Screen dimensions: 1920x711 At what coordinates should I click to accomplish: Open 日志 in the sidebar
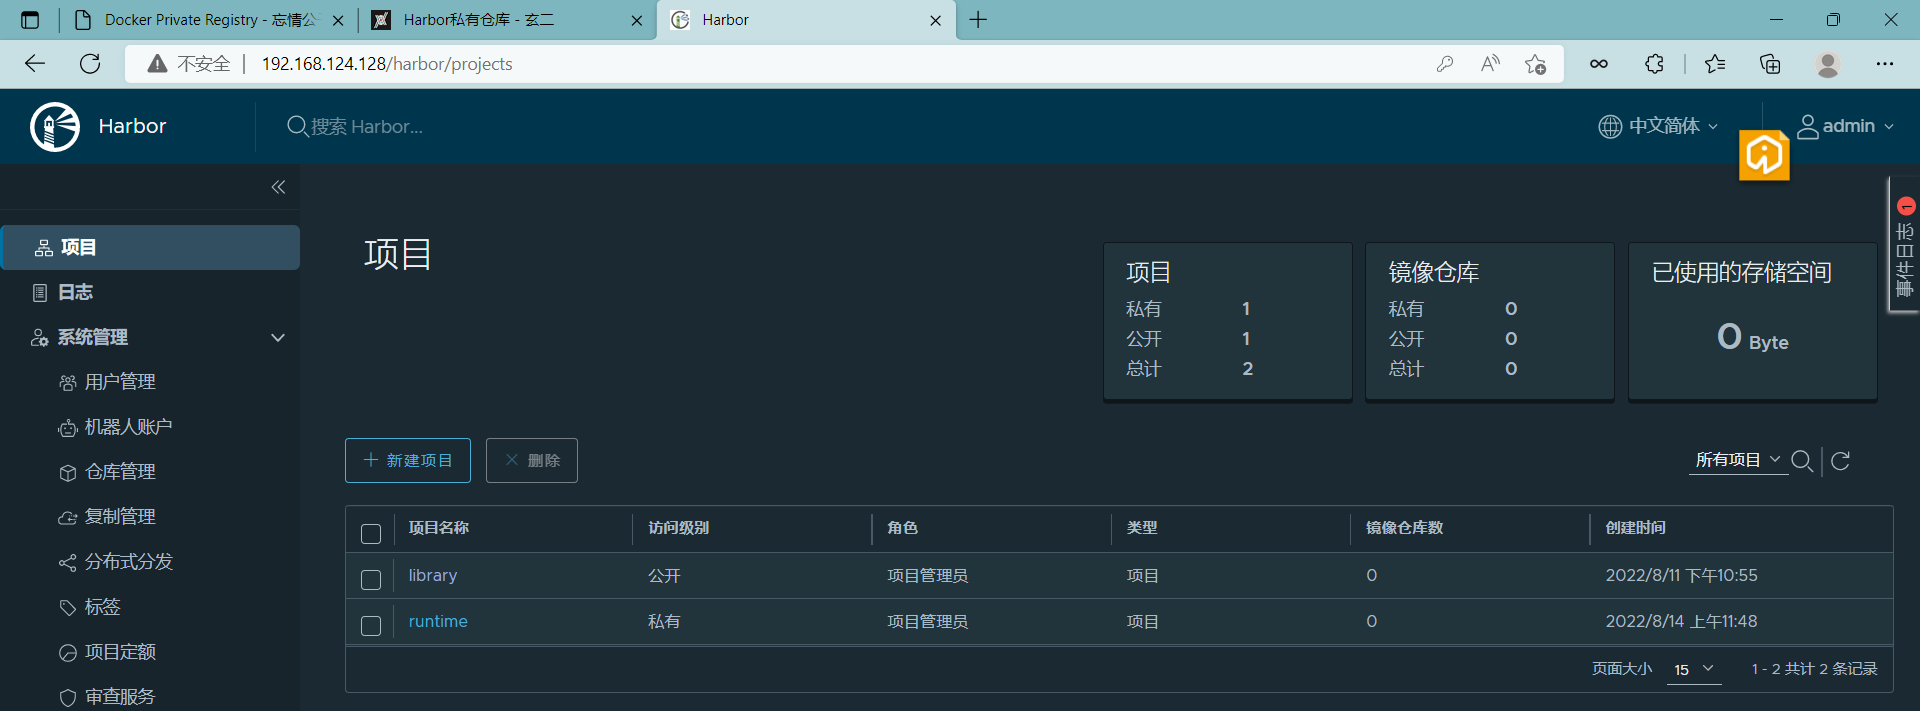click(75, 292)
